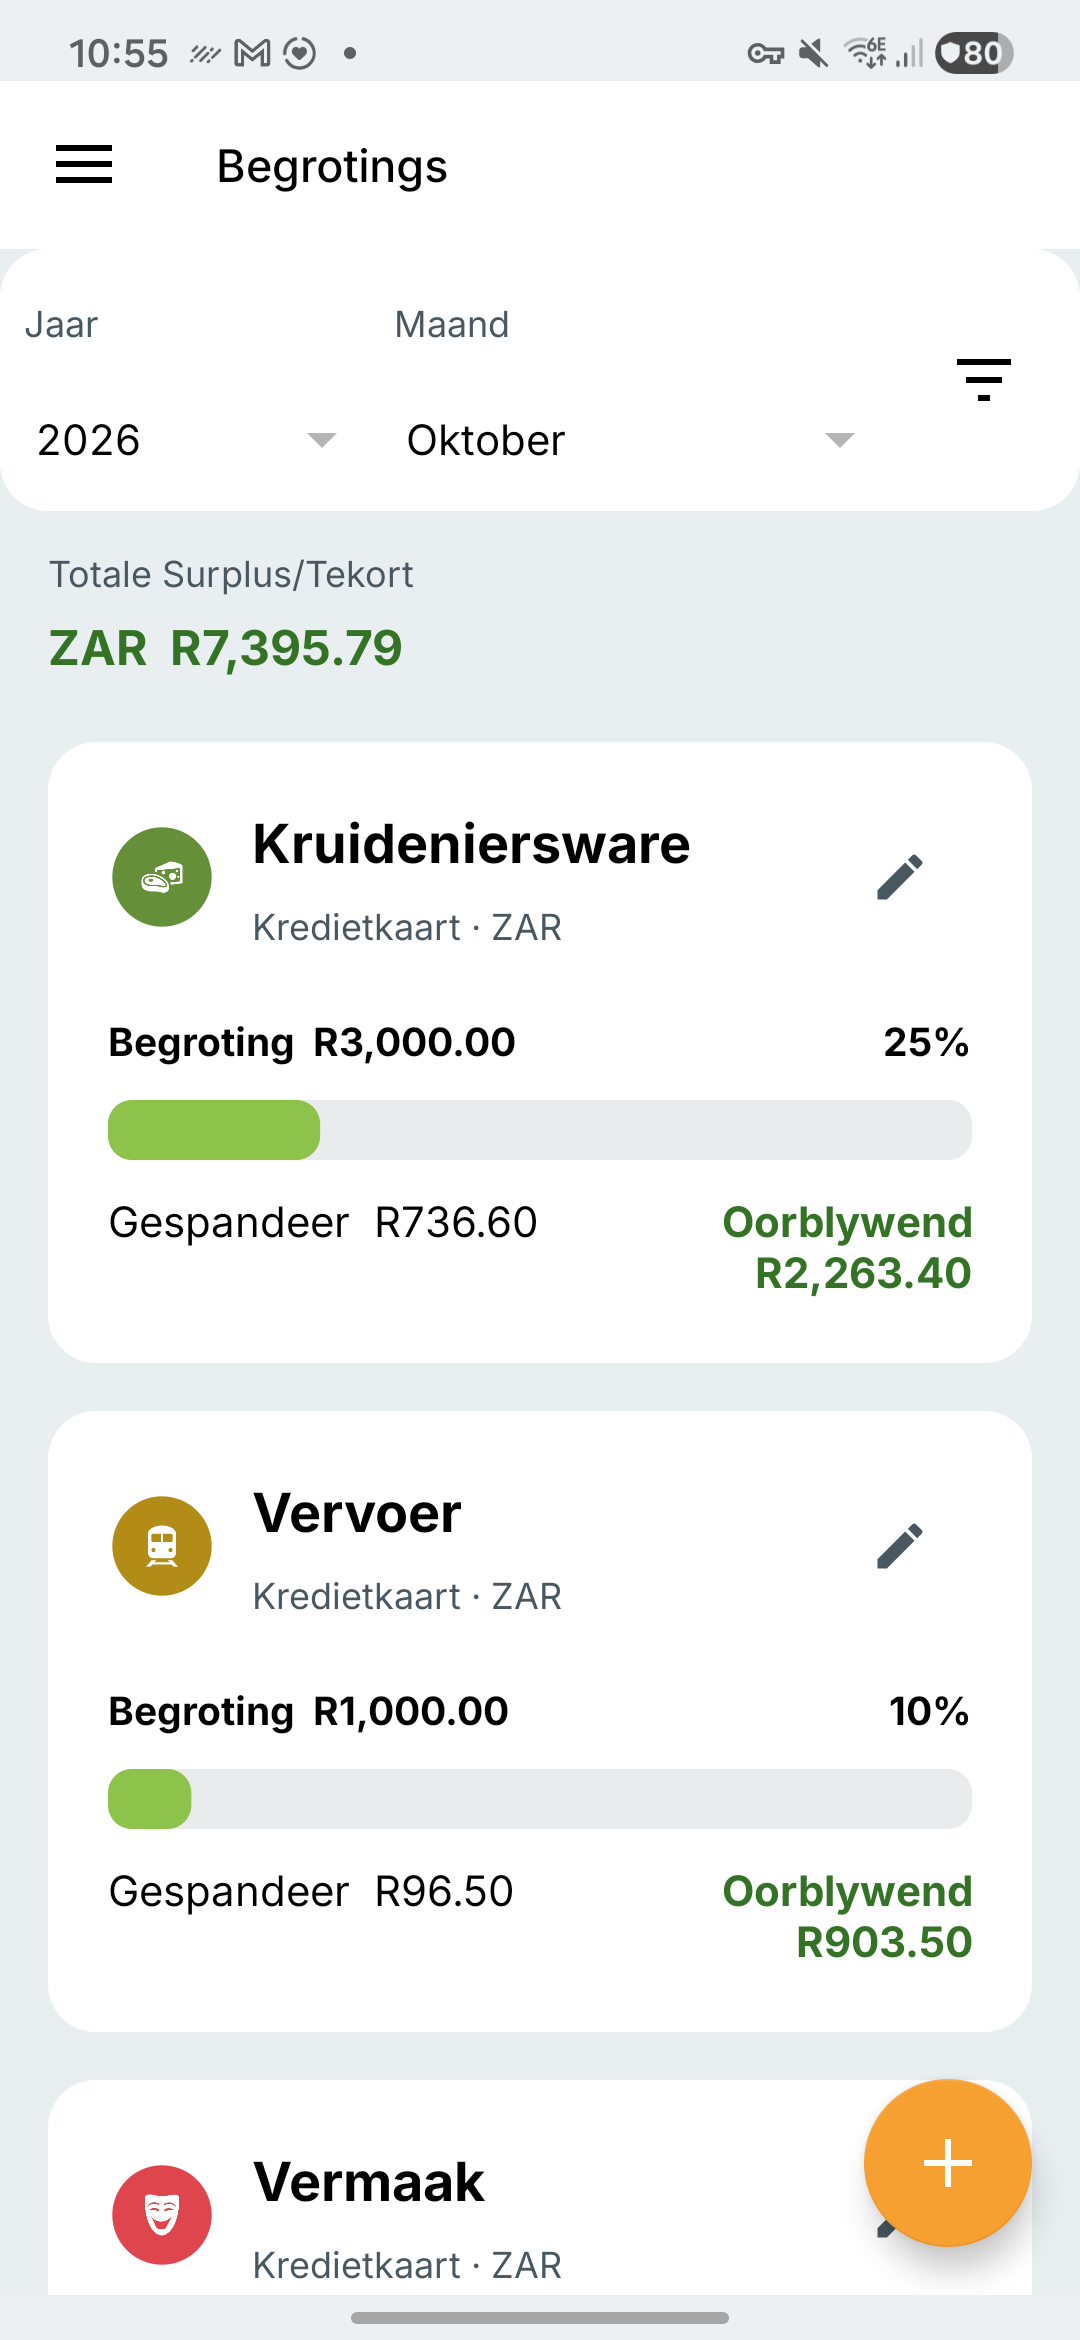The height and width of the screenshot is (2340, 1080).
Task: Tap the Vervoer 10% progress bar
Action: pyautogui.click(x=540, y=1799)
